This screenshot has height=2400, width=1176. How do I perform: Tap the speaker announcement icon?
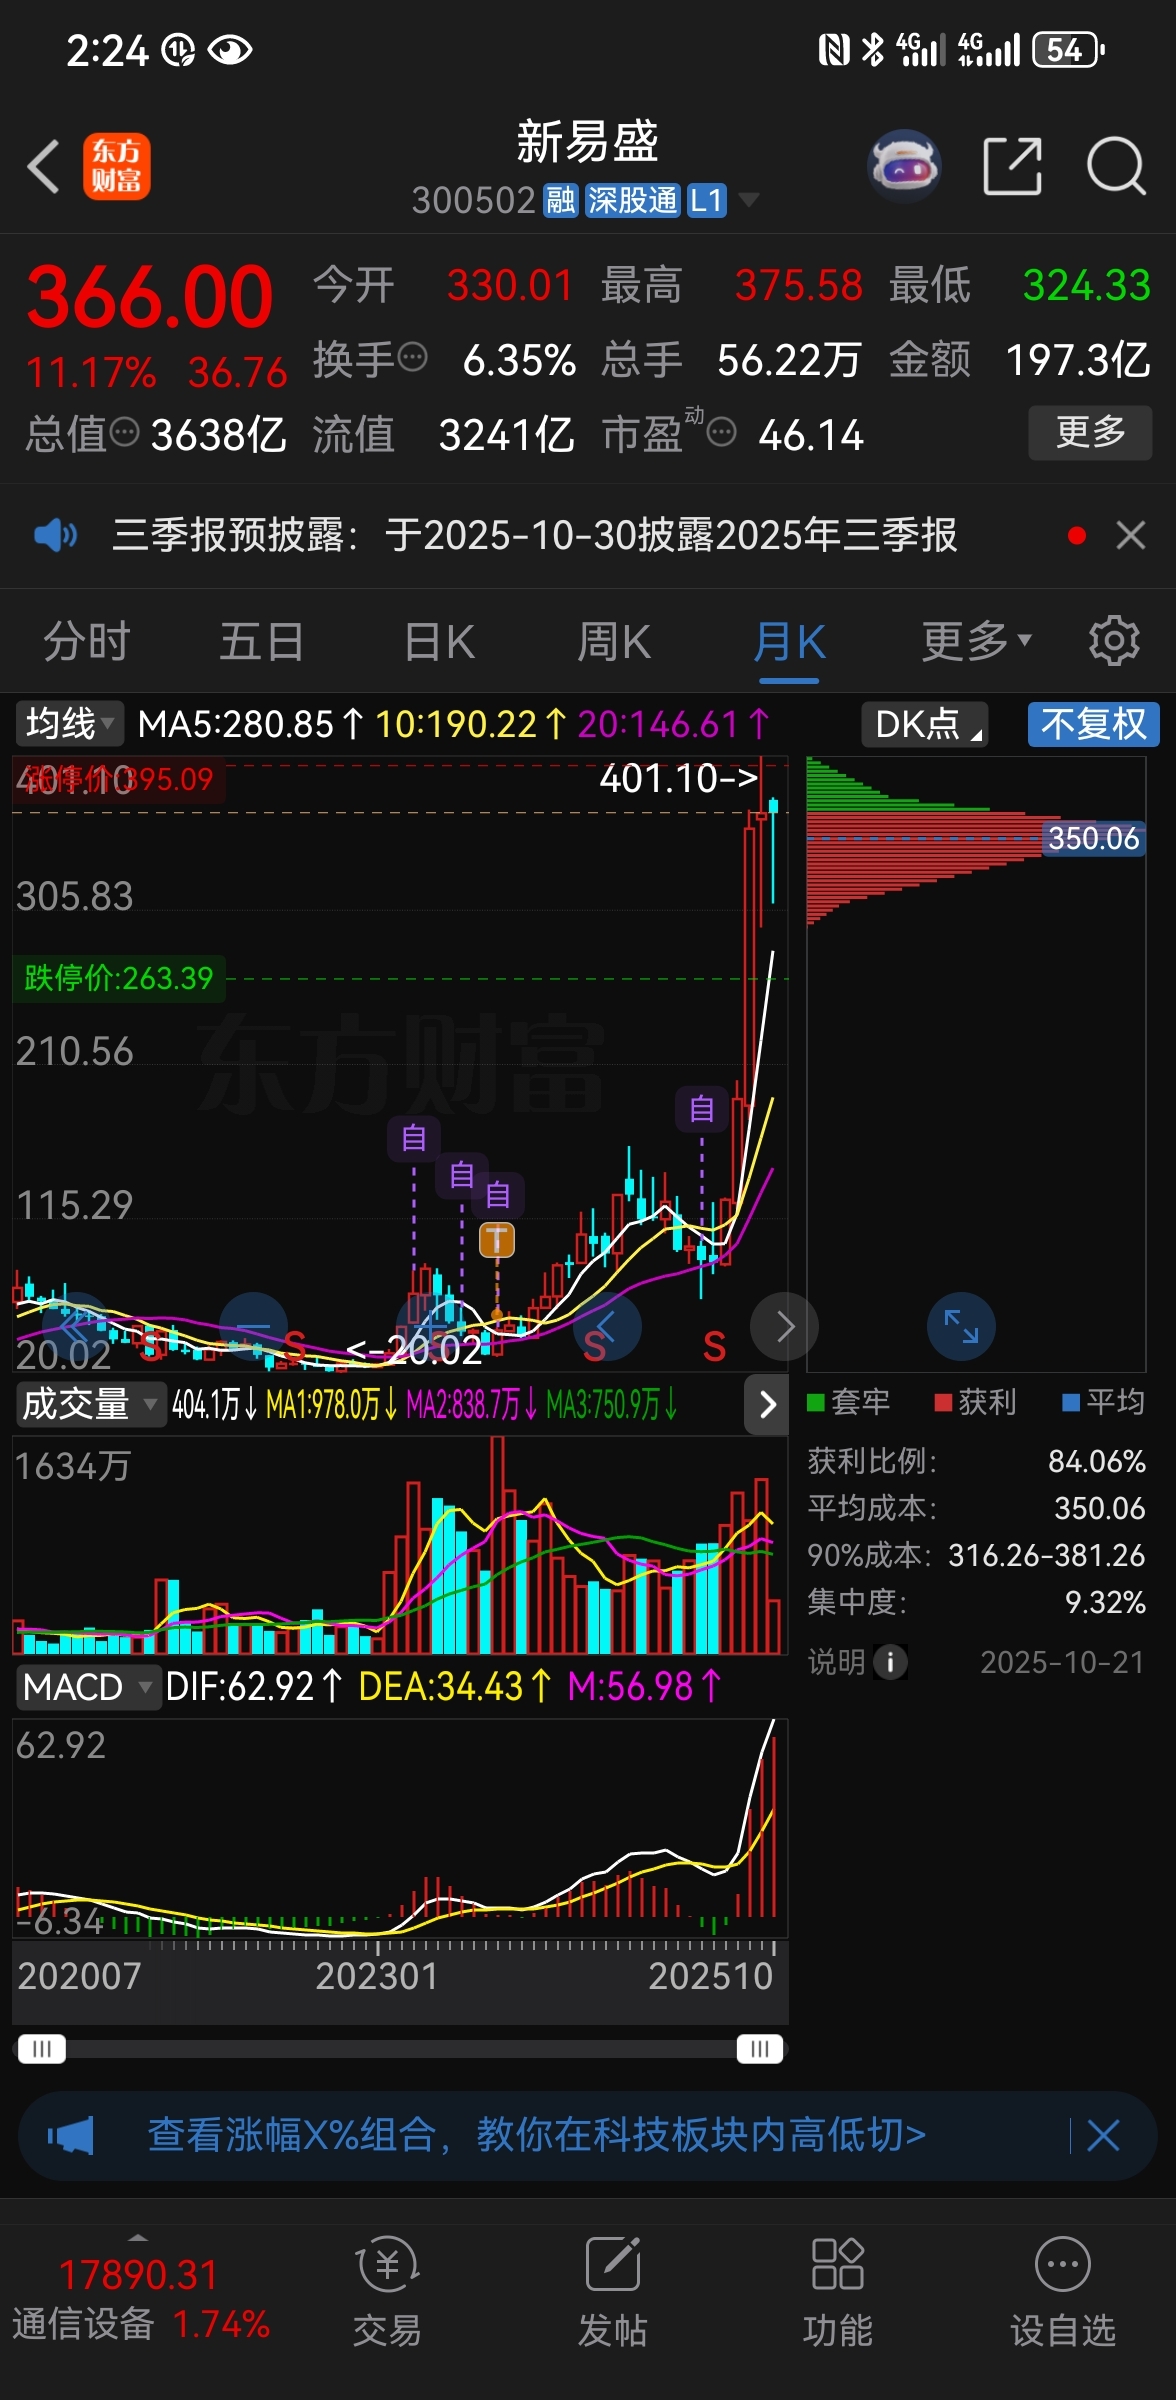(55, 535)
